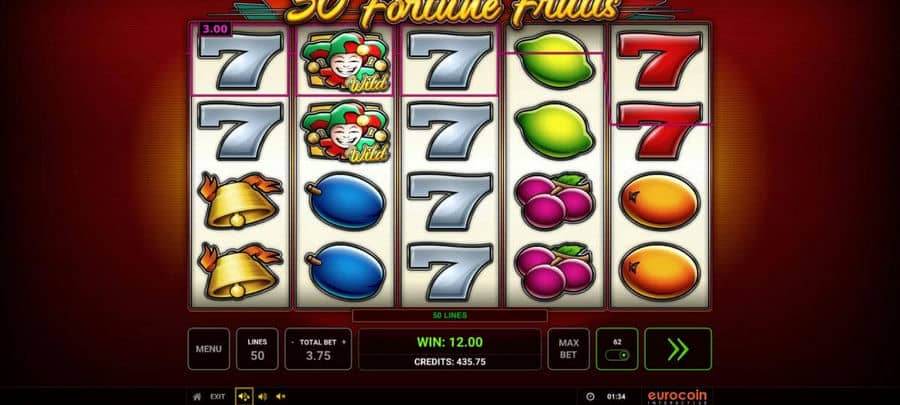Click the top golden bell symbol
This screenshot has width=900, height=405.
pos(240,201)
